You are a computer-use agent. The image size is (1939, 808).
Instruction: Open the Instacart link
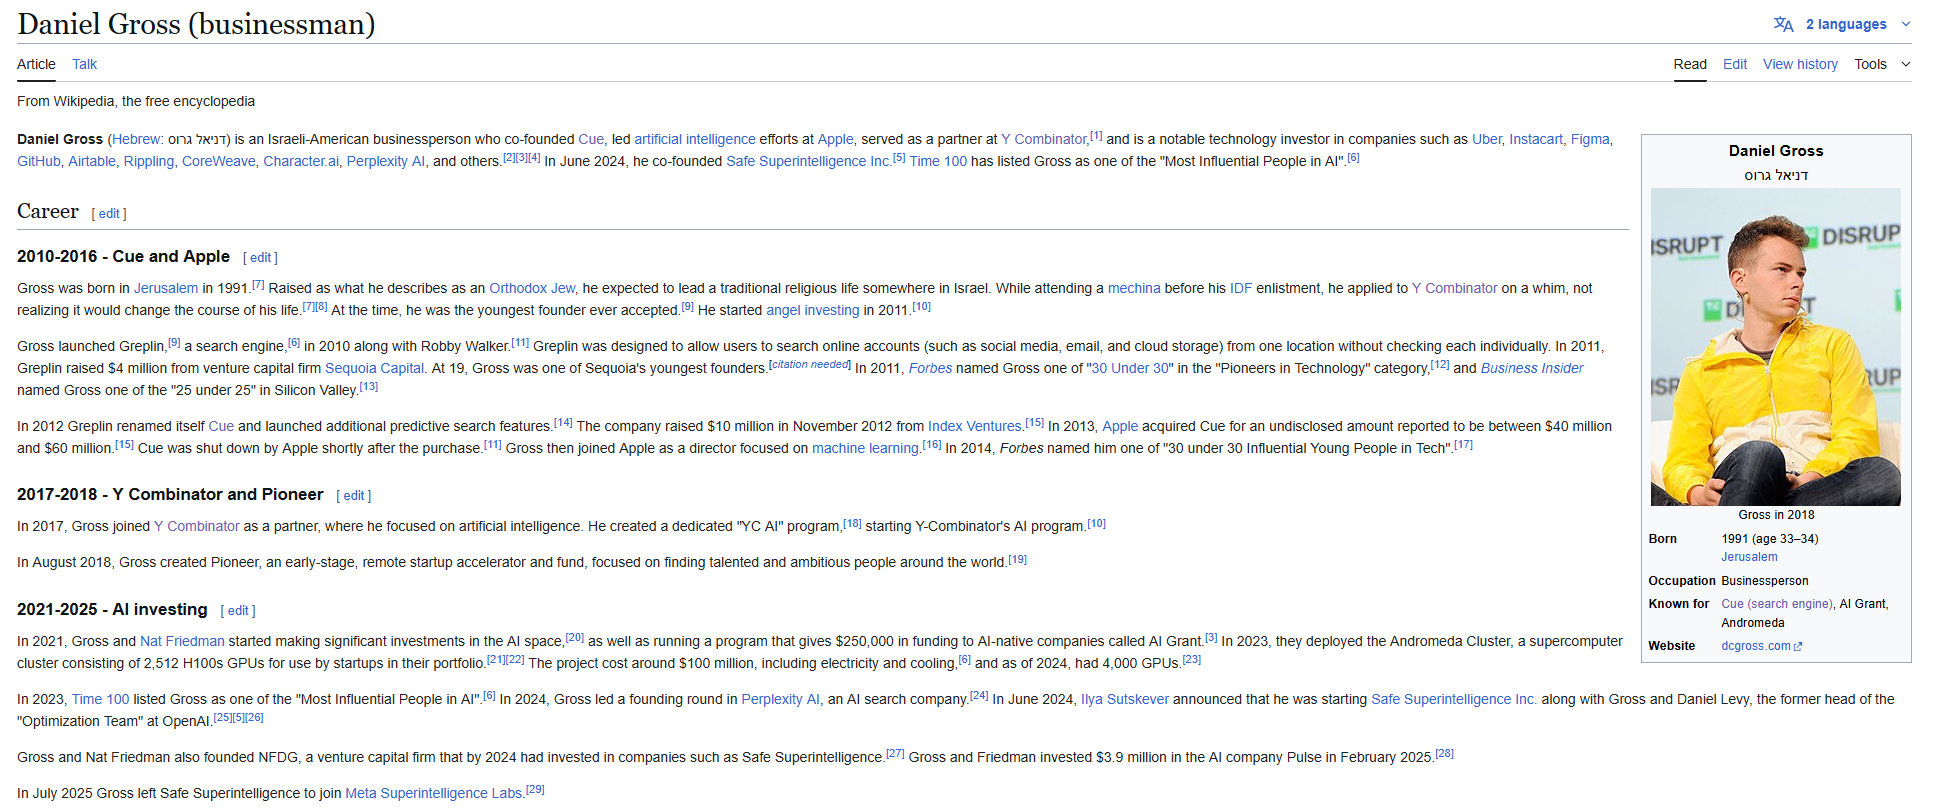1536,139
